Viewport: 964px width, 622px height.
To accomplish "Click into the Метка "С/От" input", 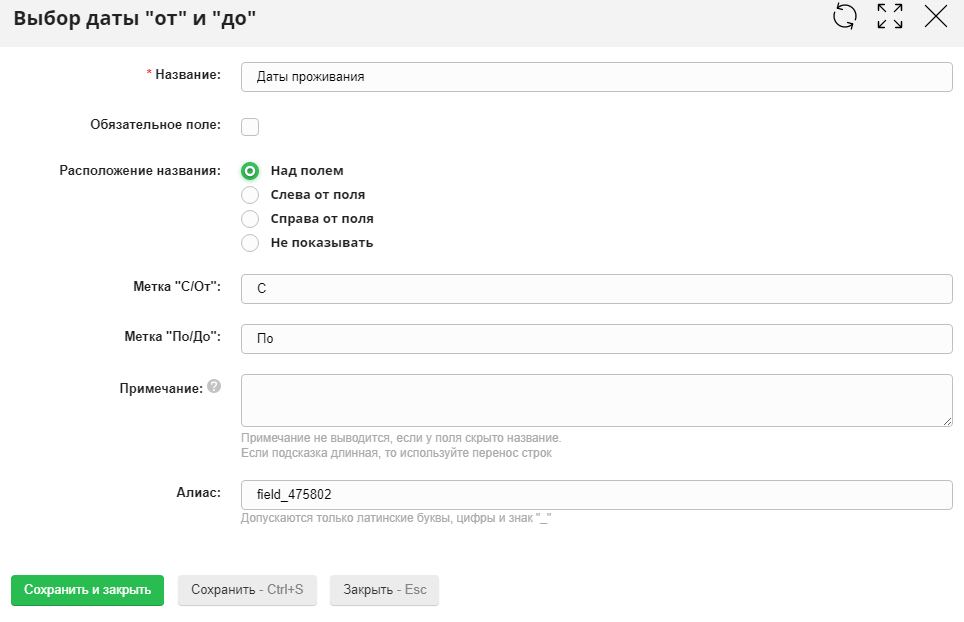I will [x=596, y=289].
